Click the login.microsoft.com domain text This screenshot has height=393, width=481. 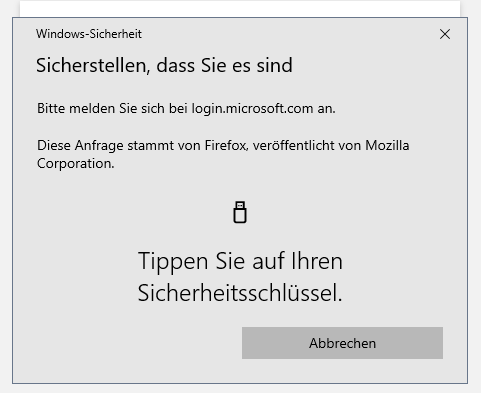tap(252, 109)
